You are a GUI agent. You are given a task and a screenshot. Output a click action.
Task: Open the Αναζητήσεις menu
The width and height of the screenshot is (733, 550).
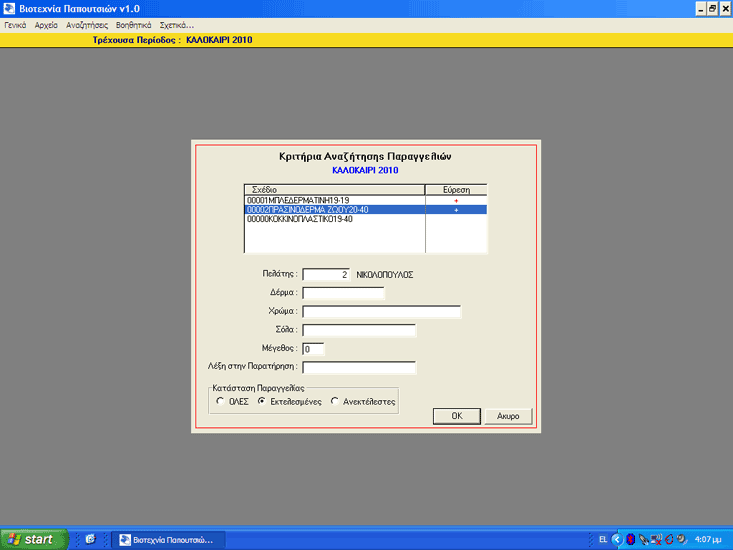tap(86, 25)
